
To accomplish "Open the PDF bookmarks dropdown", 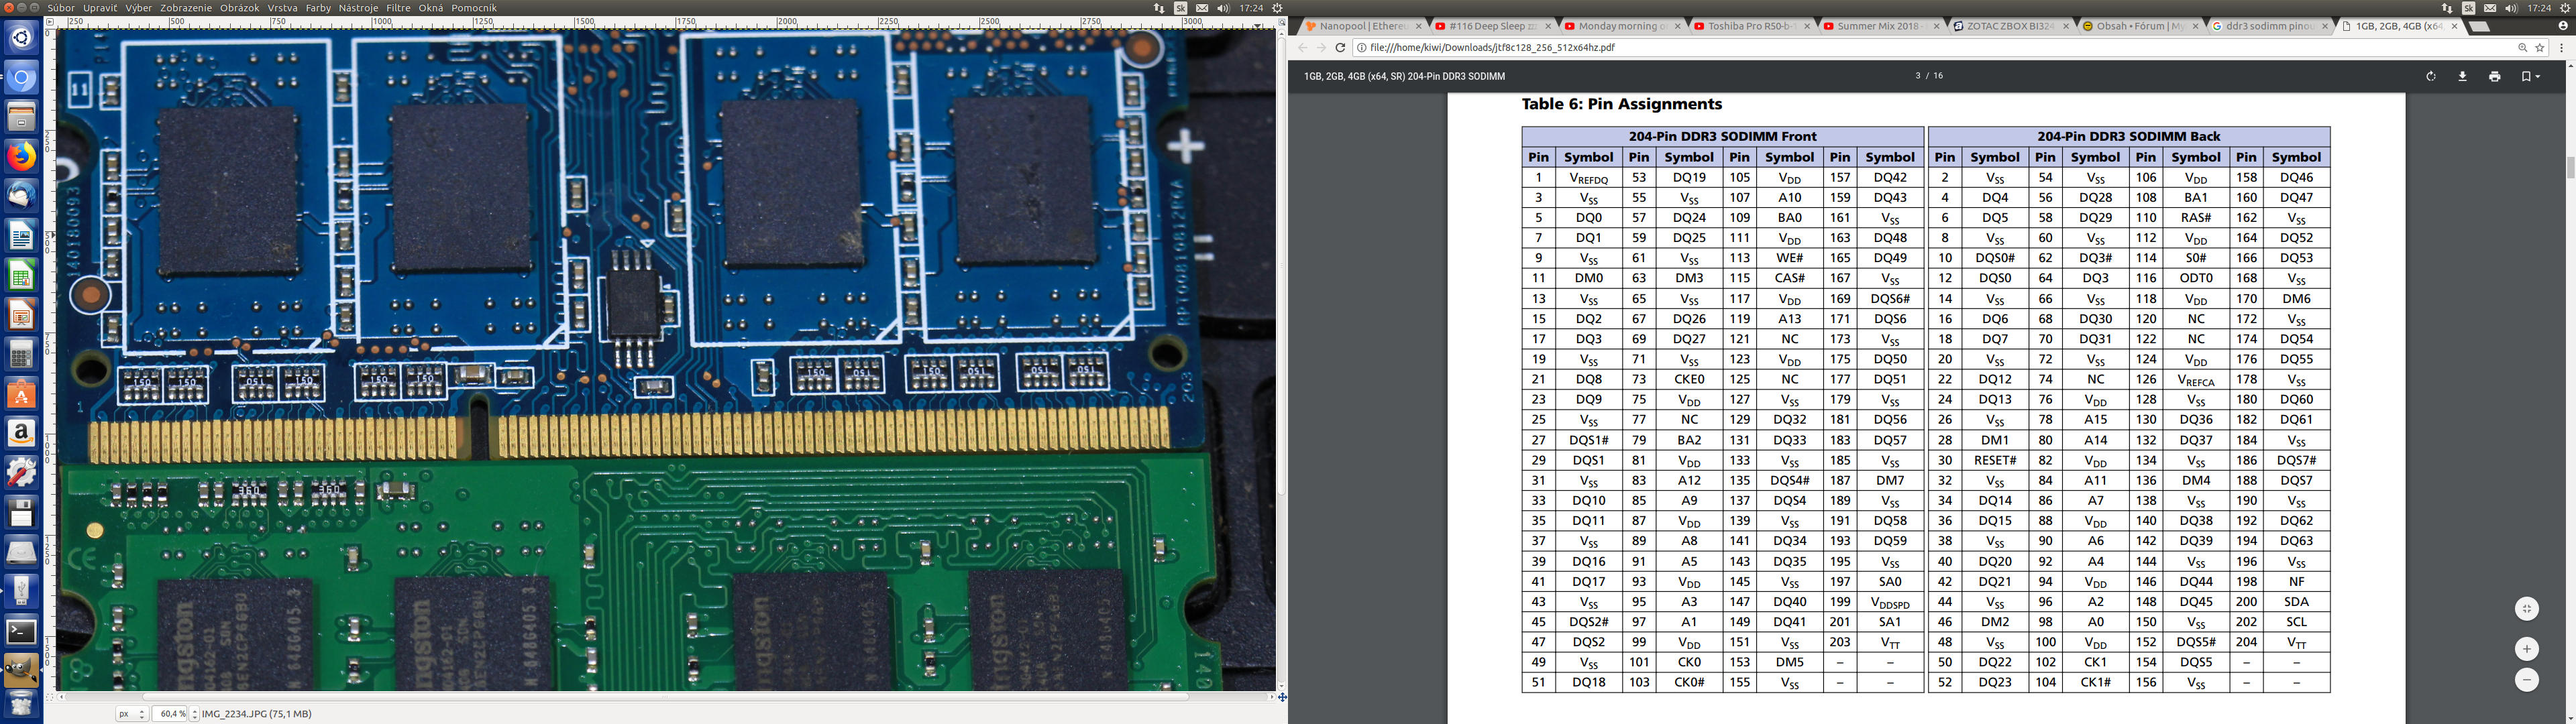I will 2530,77.
